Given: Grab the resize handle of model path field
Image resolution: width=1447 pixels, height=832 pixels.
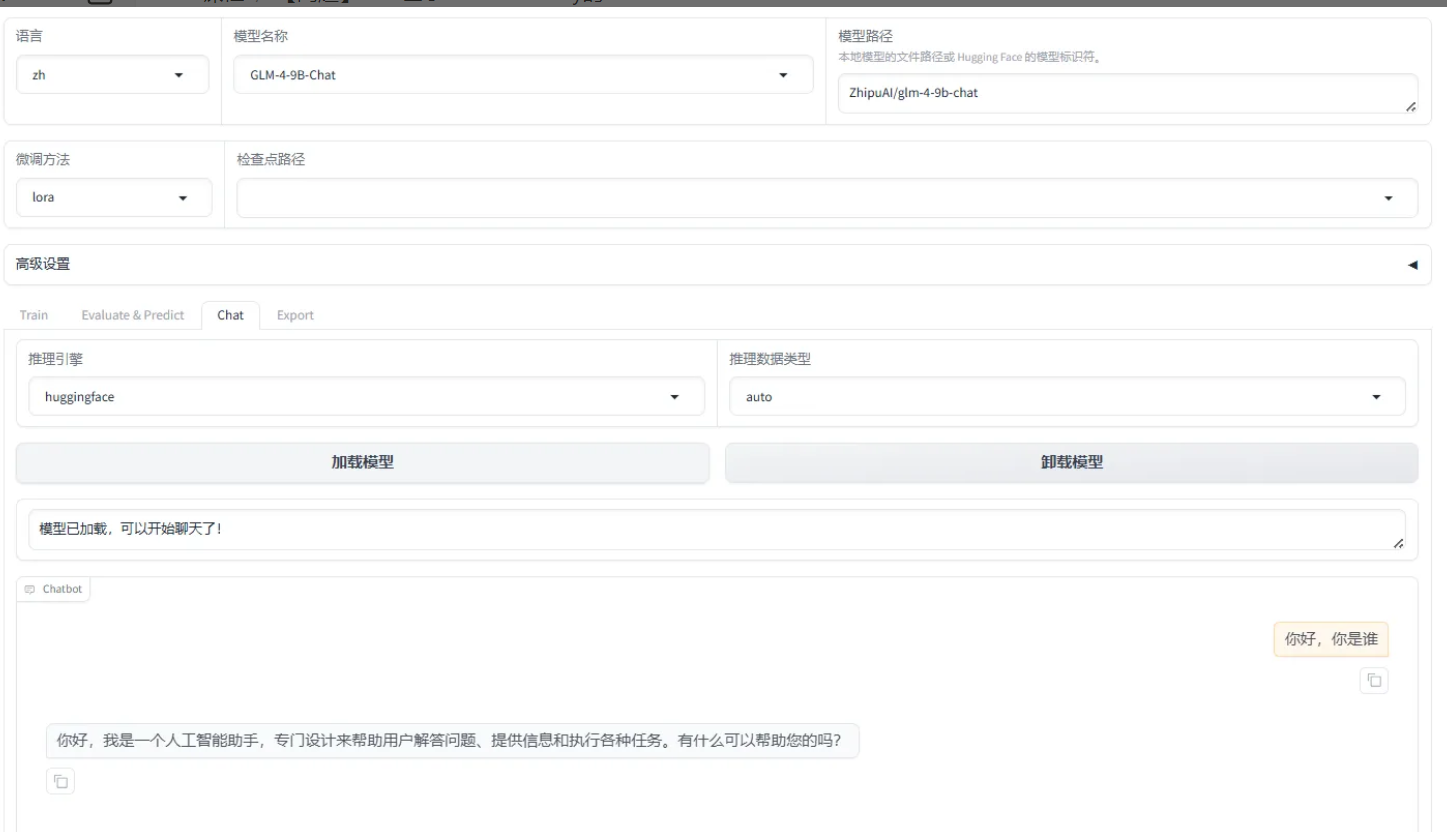Looking at the screenshot, I should click(x=1410, y=107).
